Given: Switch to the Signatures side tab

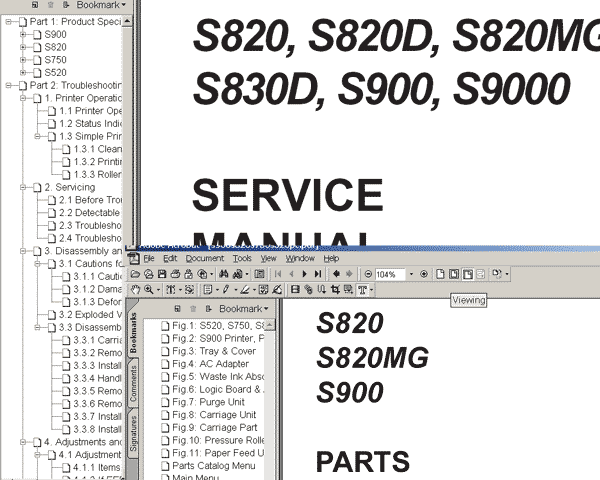Looking at the screenshot, I should (133, 434).
